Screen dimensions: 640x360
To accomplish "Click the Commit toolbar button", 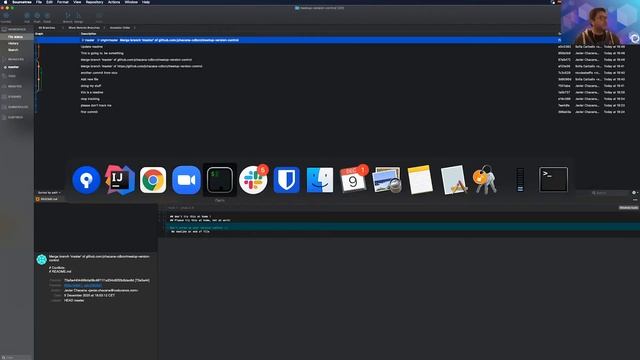I will [6, 17].
